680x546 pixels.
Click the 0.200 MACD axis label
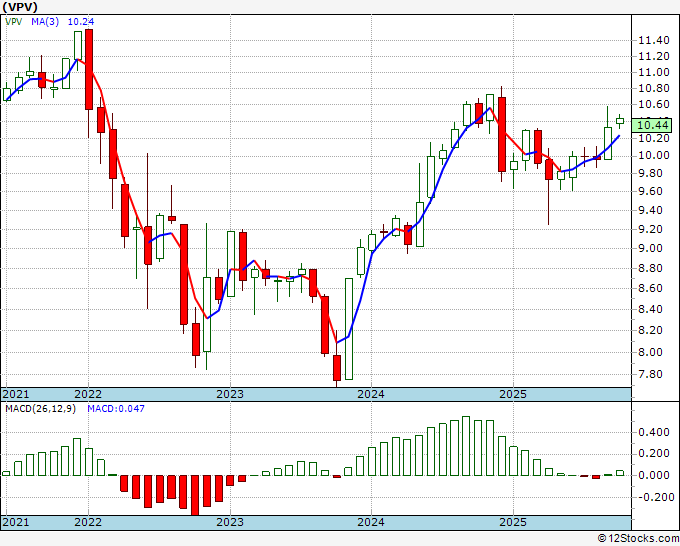(654, 454)
